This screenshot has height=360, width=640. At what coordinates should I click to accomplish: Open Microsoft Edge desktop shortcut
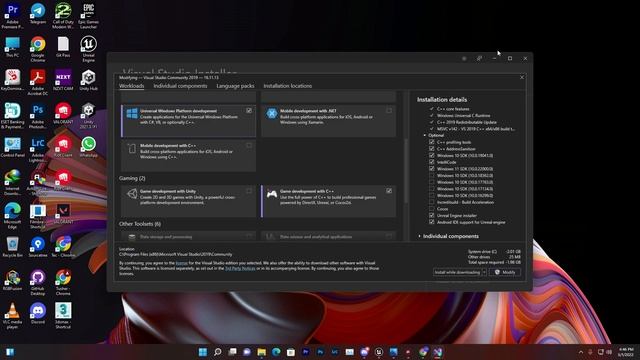(12, 216)
